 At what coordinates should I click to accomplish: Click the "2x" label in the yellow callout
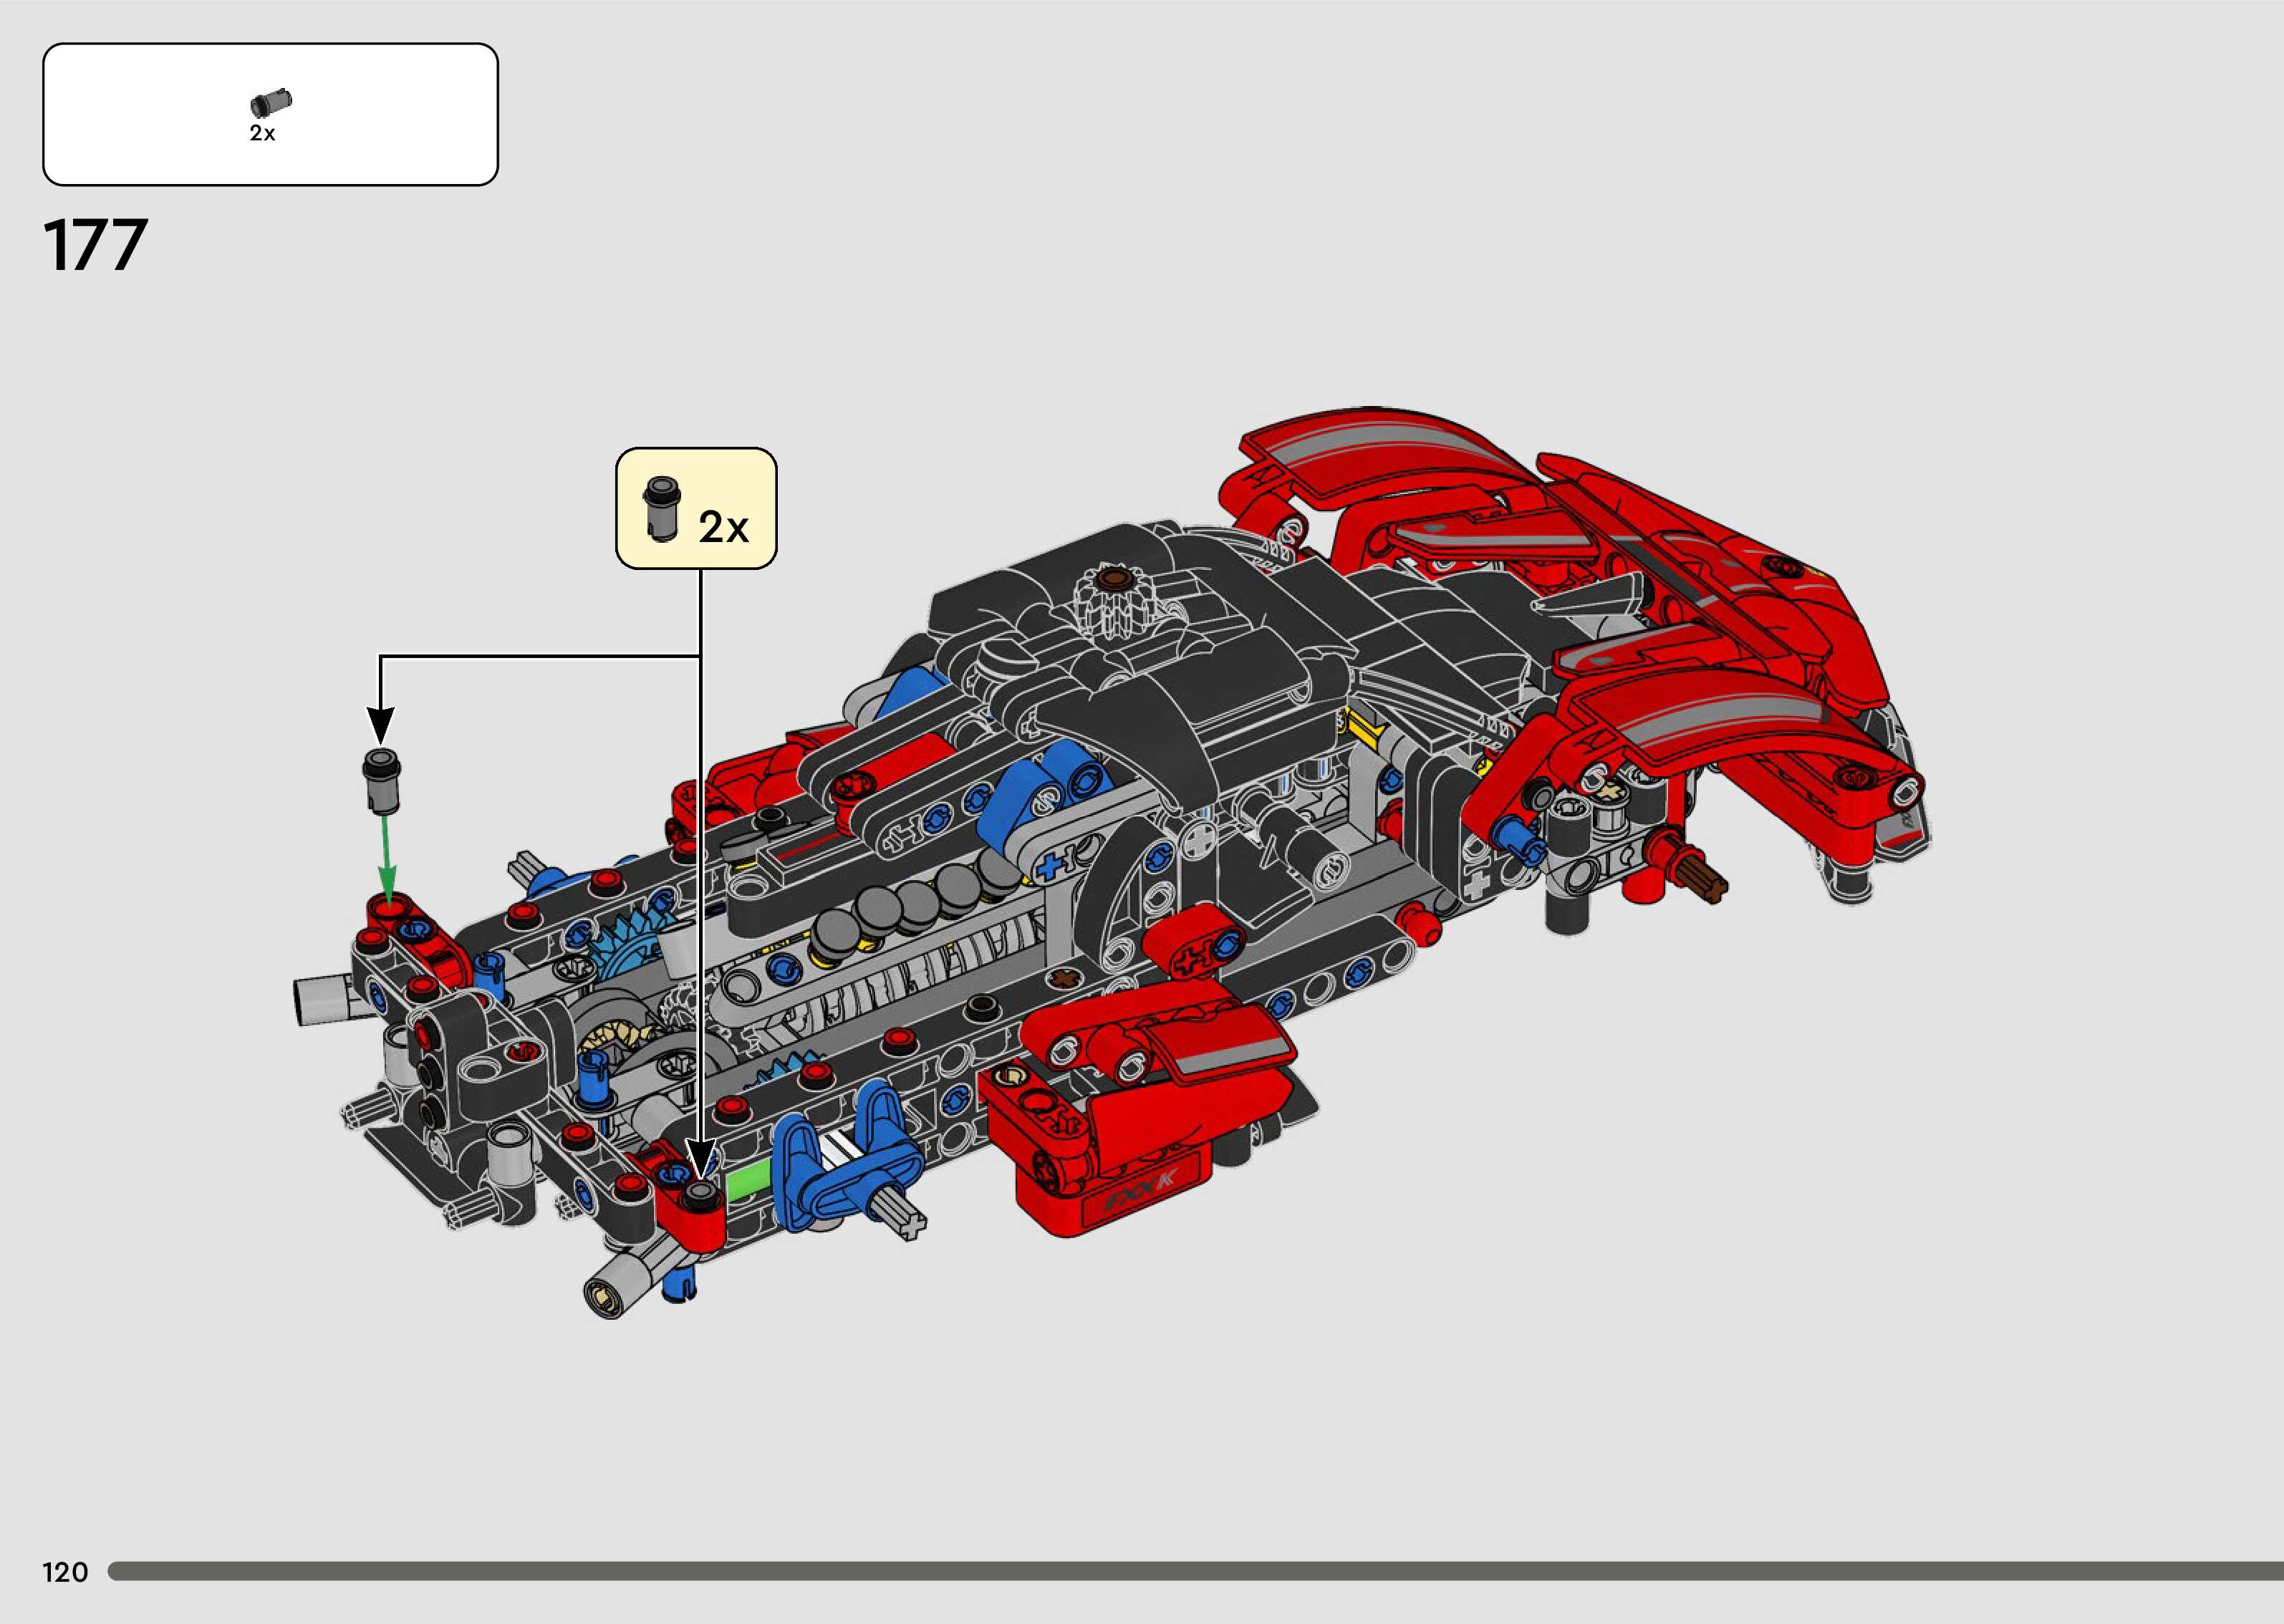coord(723,526)
